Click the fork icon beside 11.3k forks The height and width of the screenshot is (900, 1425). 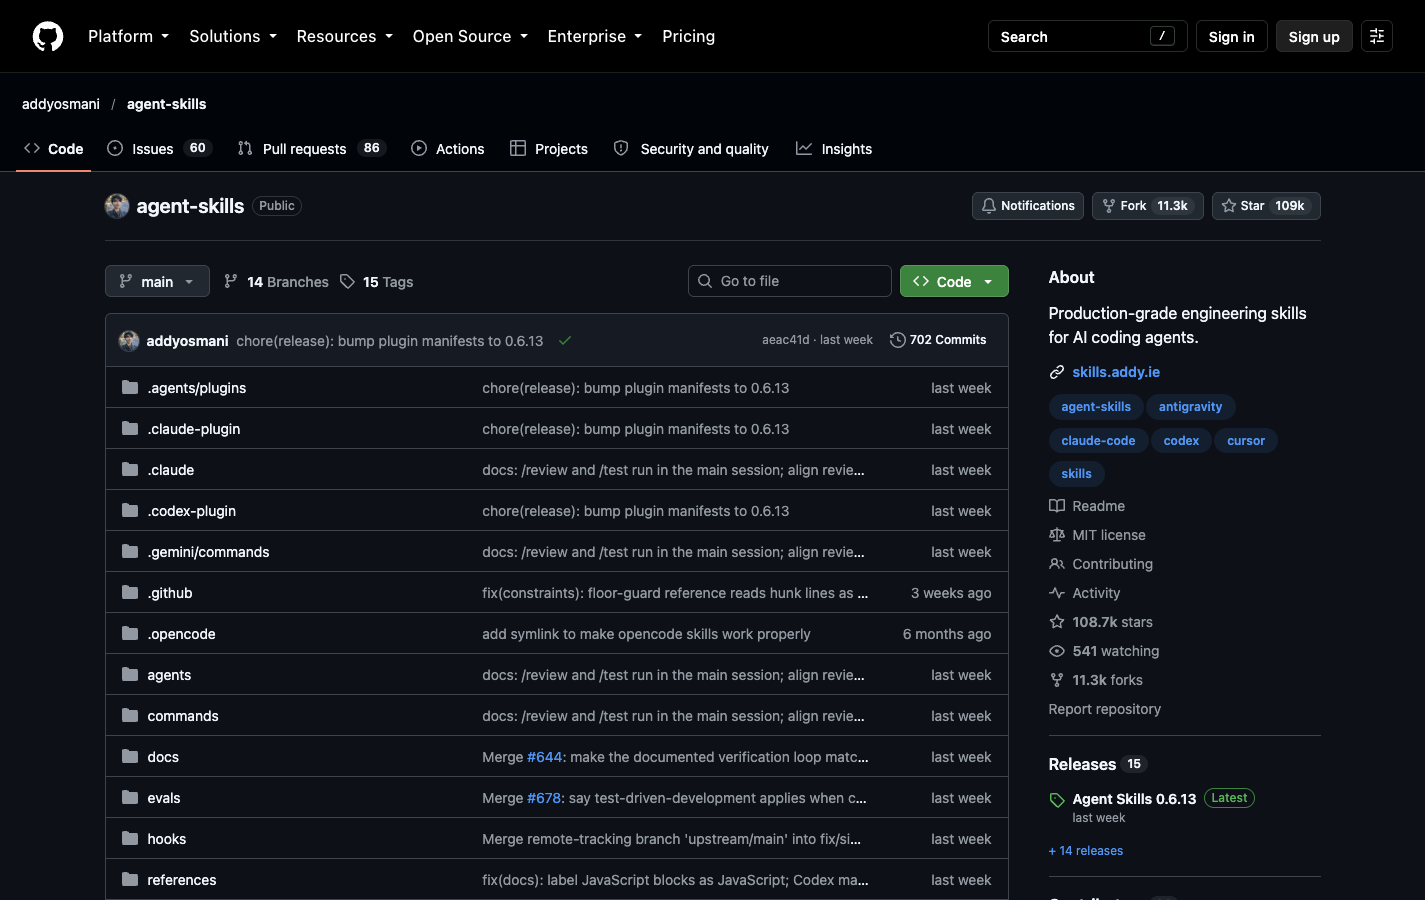pyautogui.click(x=1057, y=680)
